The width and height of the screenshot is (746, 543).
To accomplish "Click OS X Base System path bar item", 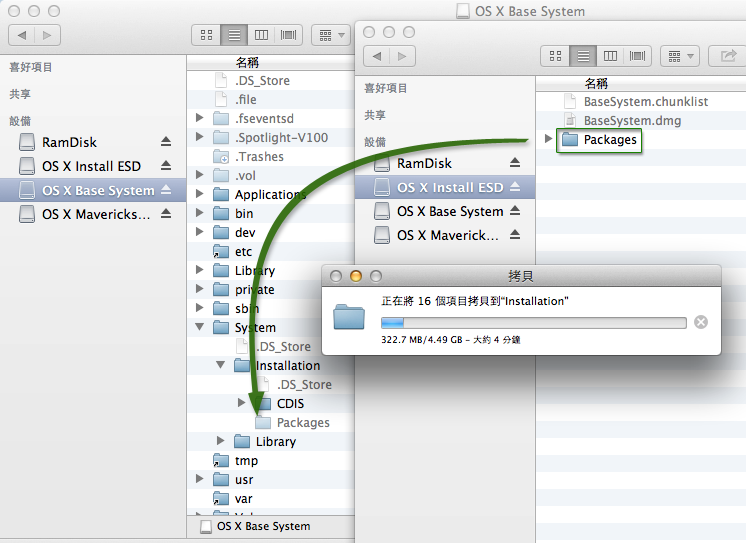I will [255, 526].
